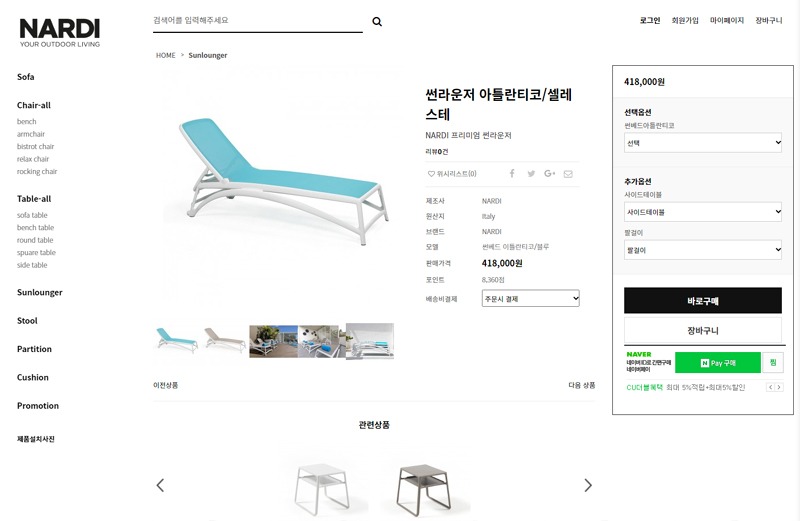Select the beige sunlounger thumbnail
800x521 pixels.
[225, 340]
